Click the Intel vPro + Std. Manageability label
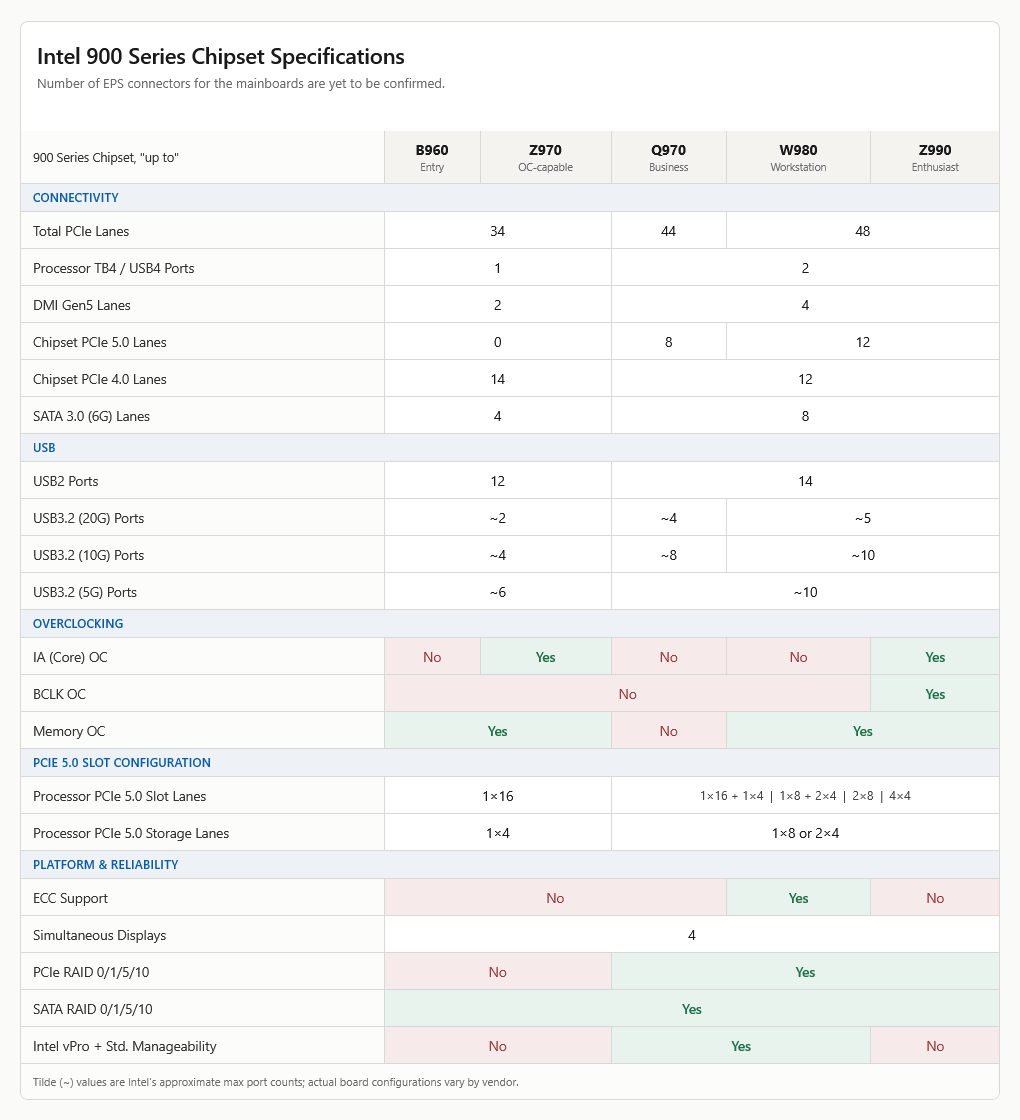Screen dimensions: 1020x1120 tap(124, 1046)
